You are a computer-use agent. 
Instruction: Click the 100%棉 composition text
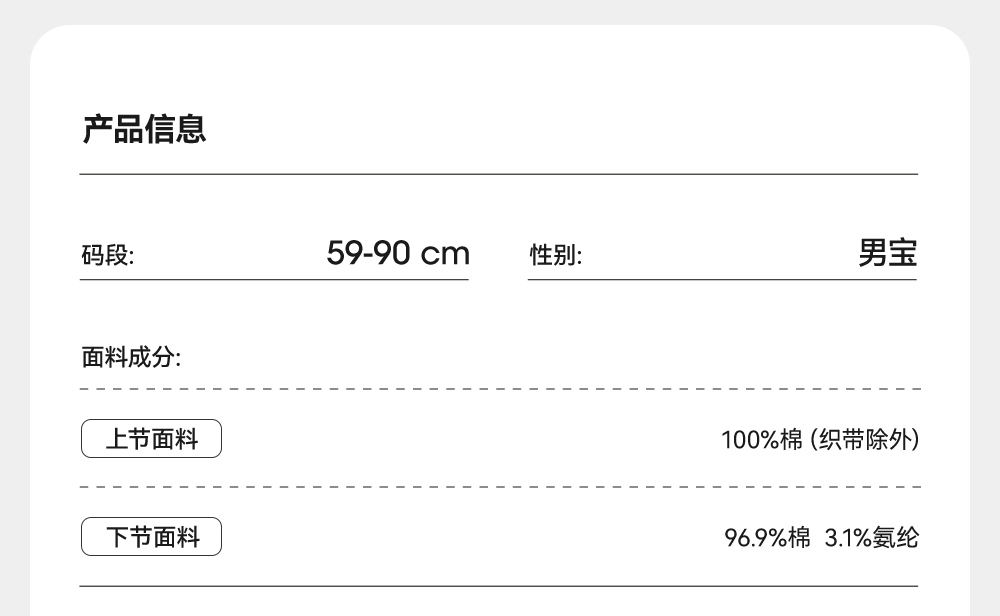(760, 440)
